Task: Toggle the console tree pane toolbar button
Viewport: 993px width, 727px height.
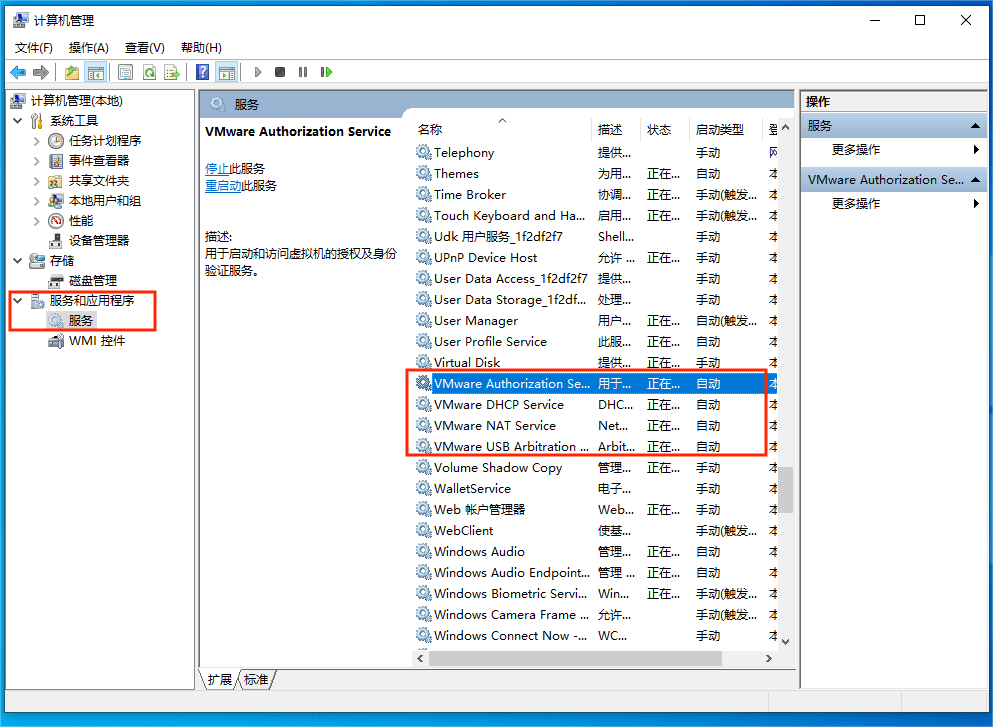Action: tap(96, 72)
